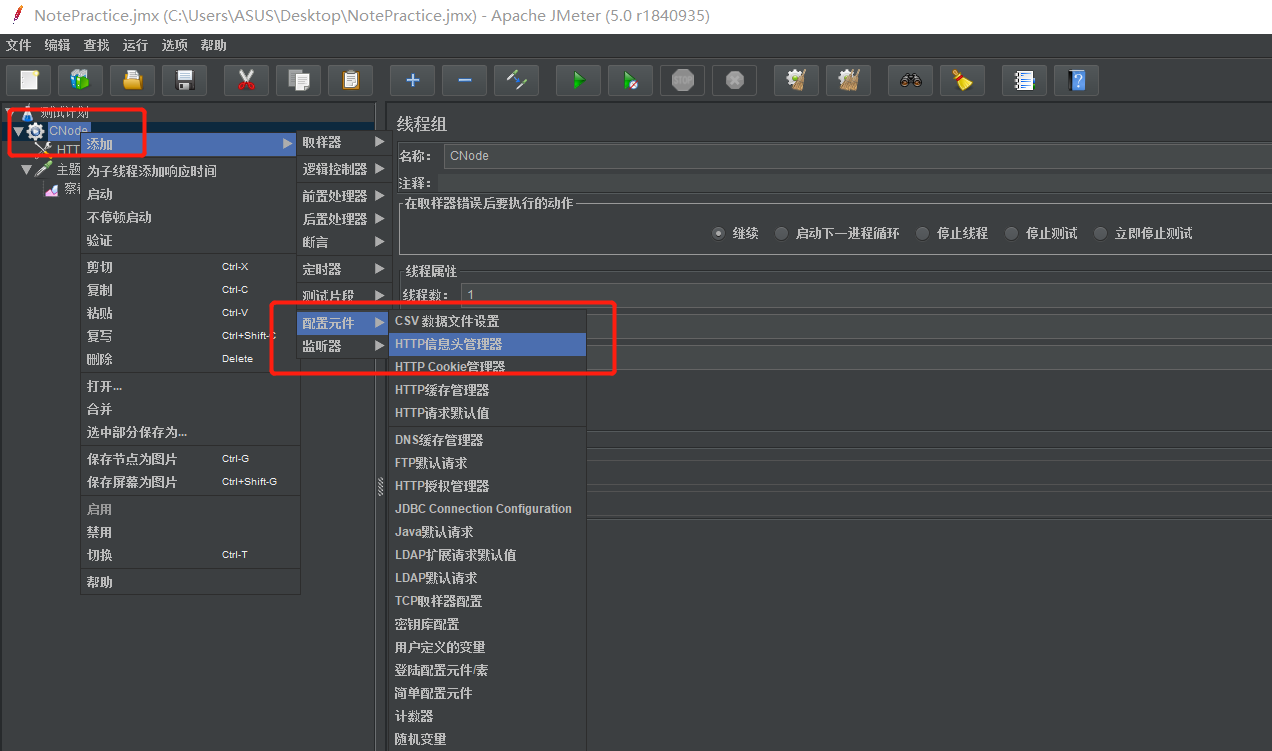Viewport: 1272px width, 751px height.
Task: Click the Clear all results icon
Action: (x=849, y=80)
